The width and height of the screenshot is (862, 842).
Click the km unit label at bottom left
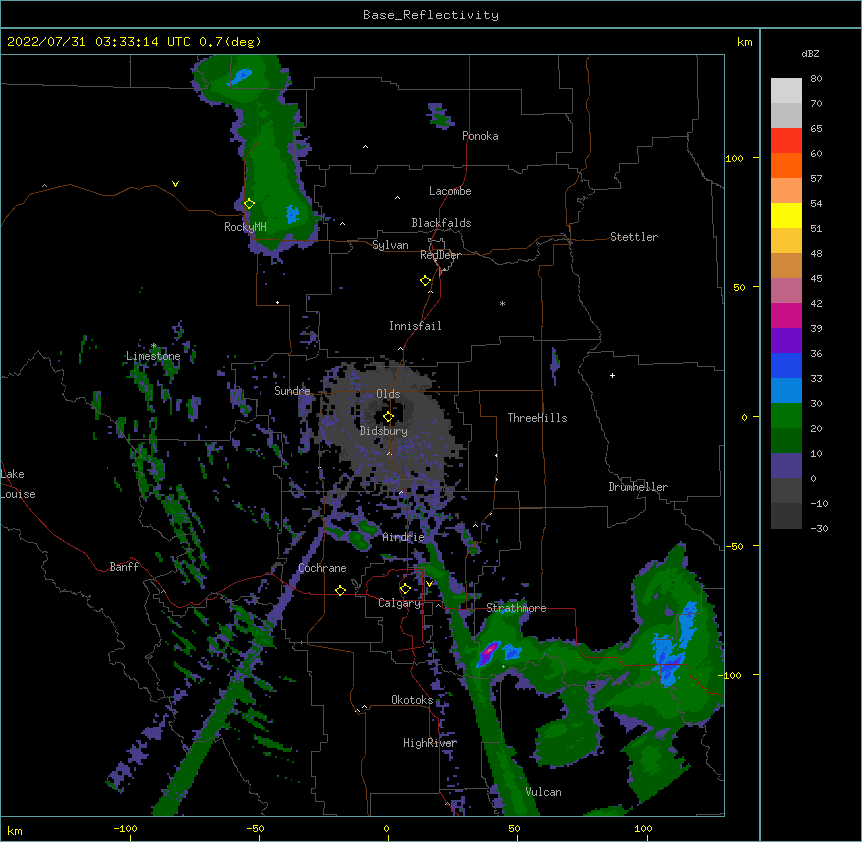pyautogui.click(x=15, y=831)
